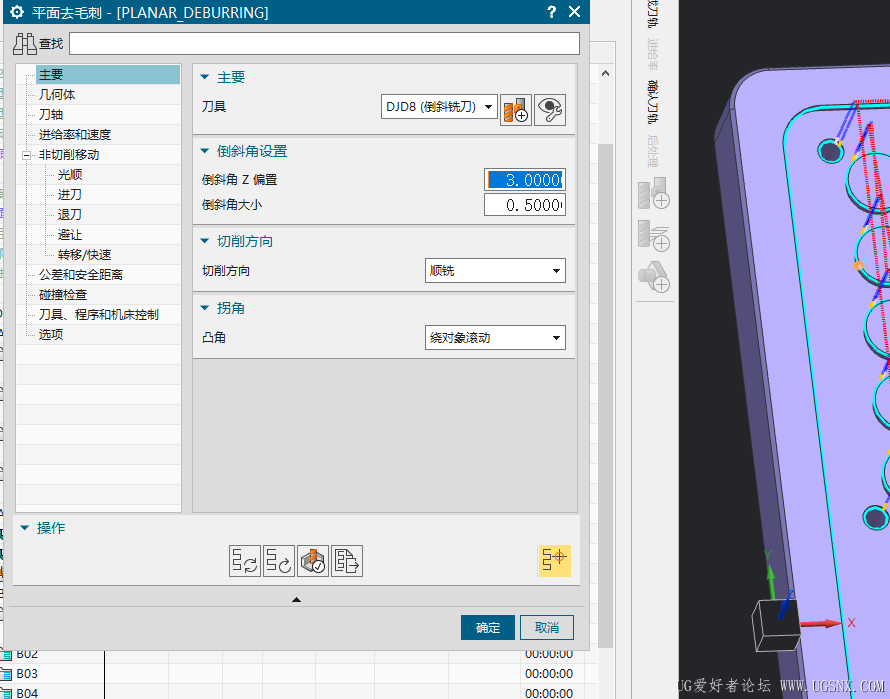
Task: Click the replay tool path icon
Action: pyautogui.click(x=279, y=561)
